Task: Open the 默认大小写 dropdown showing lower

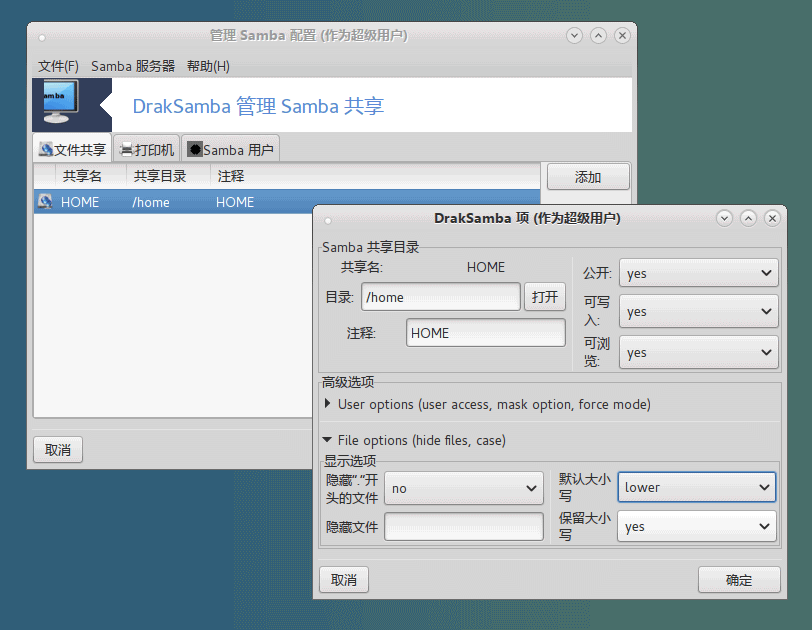Action: pos(697,487)
